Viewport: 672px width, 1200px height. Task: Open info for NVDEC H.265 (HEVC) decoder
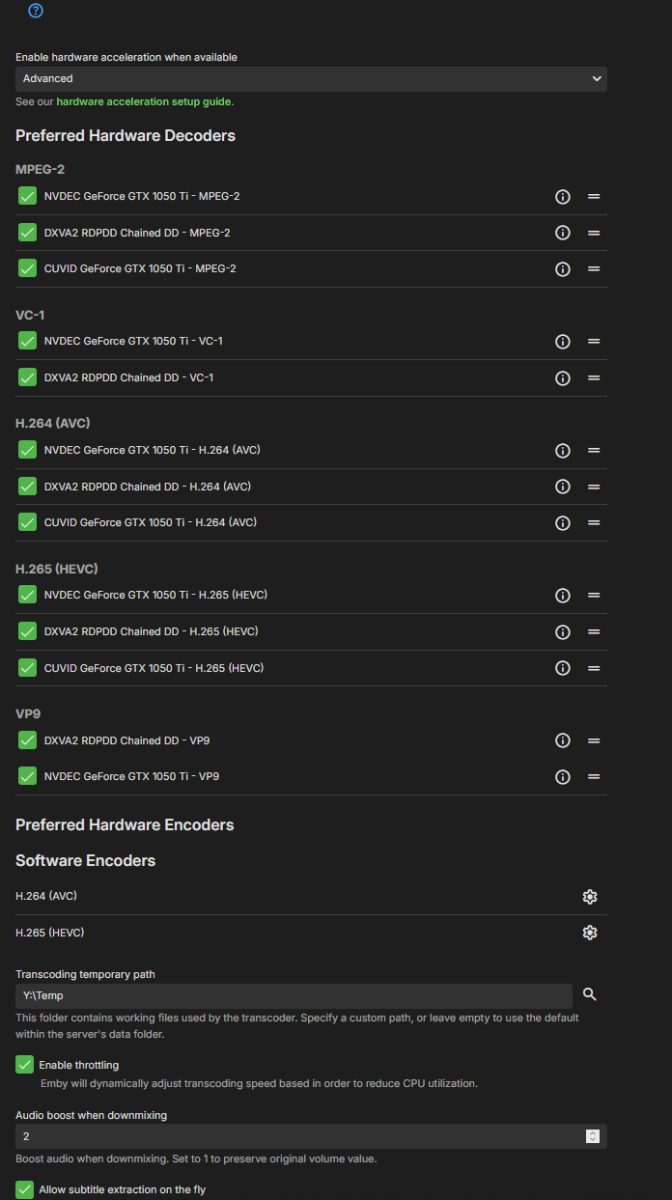(x=562, y=594)
